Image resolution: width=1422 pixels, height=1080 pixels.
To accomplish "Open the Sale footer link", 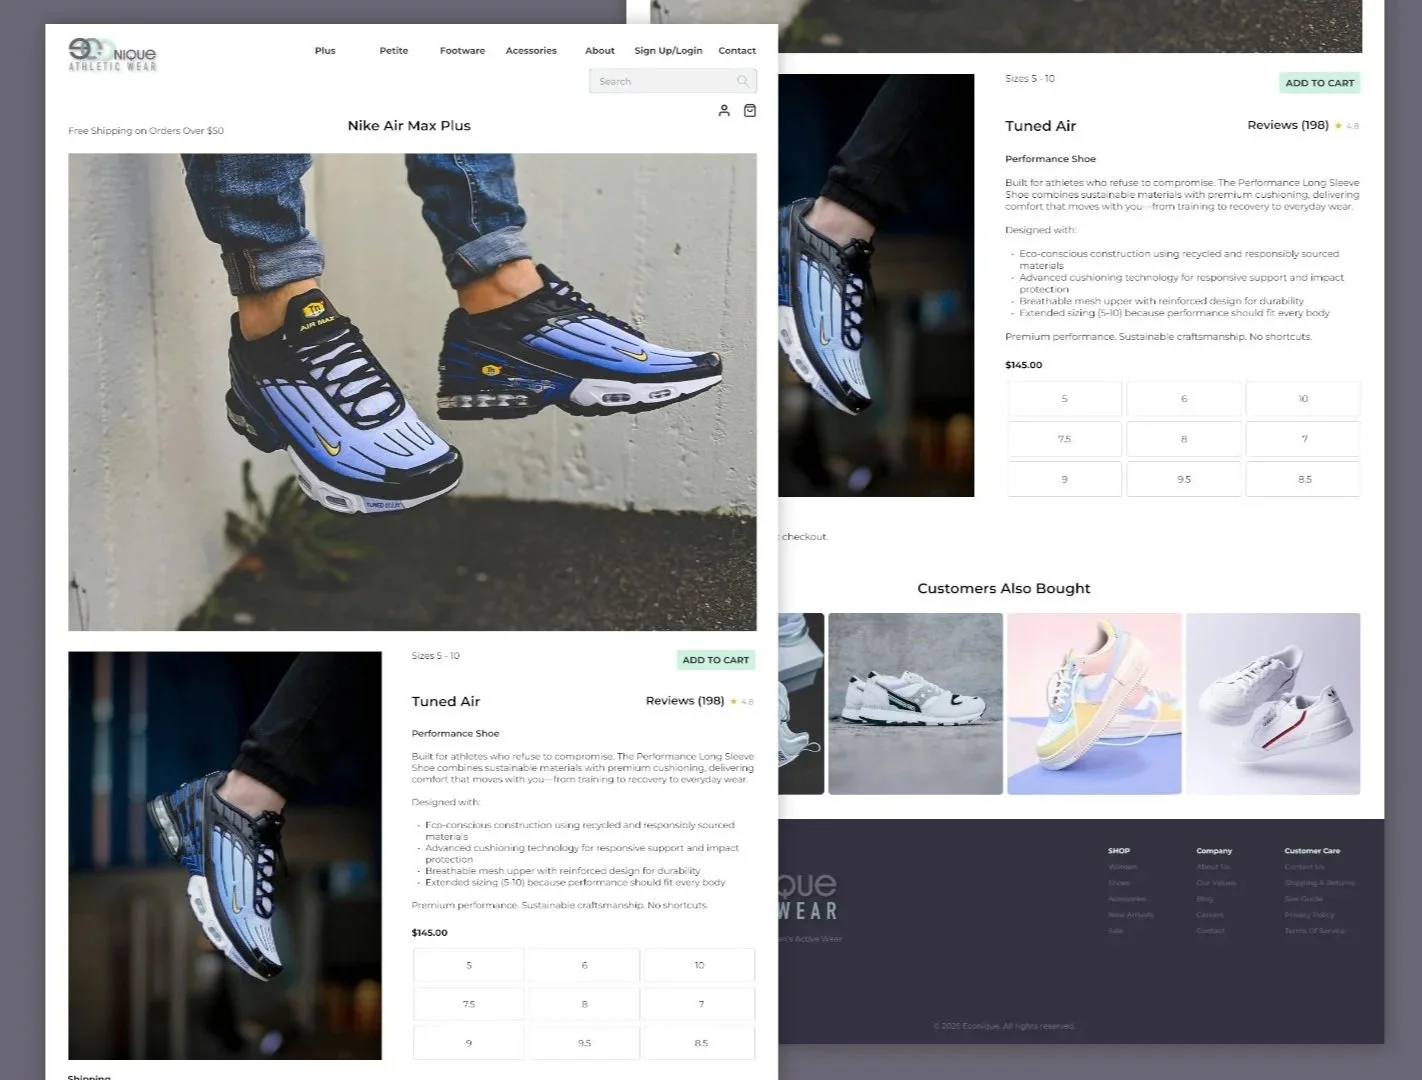I will [x=1116, y=931].
